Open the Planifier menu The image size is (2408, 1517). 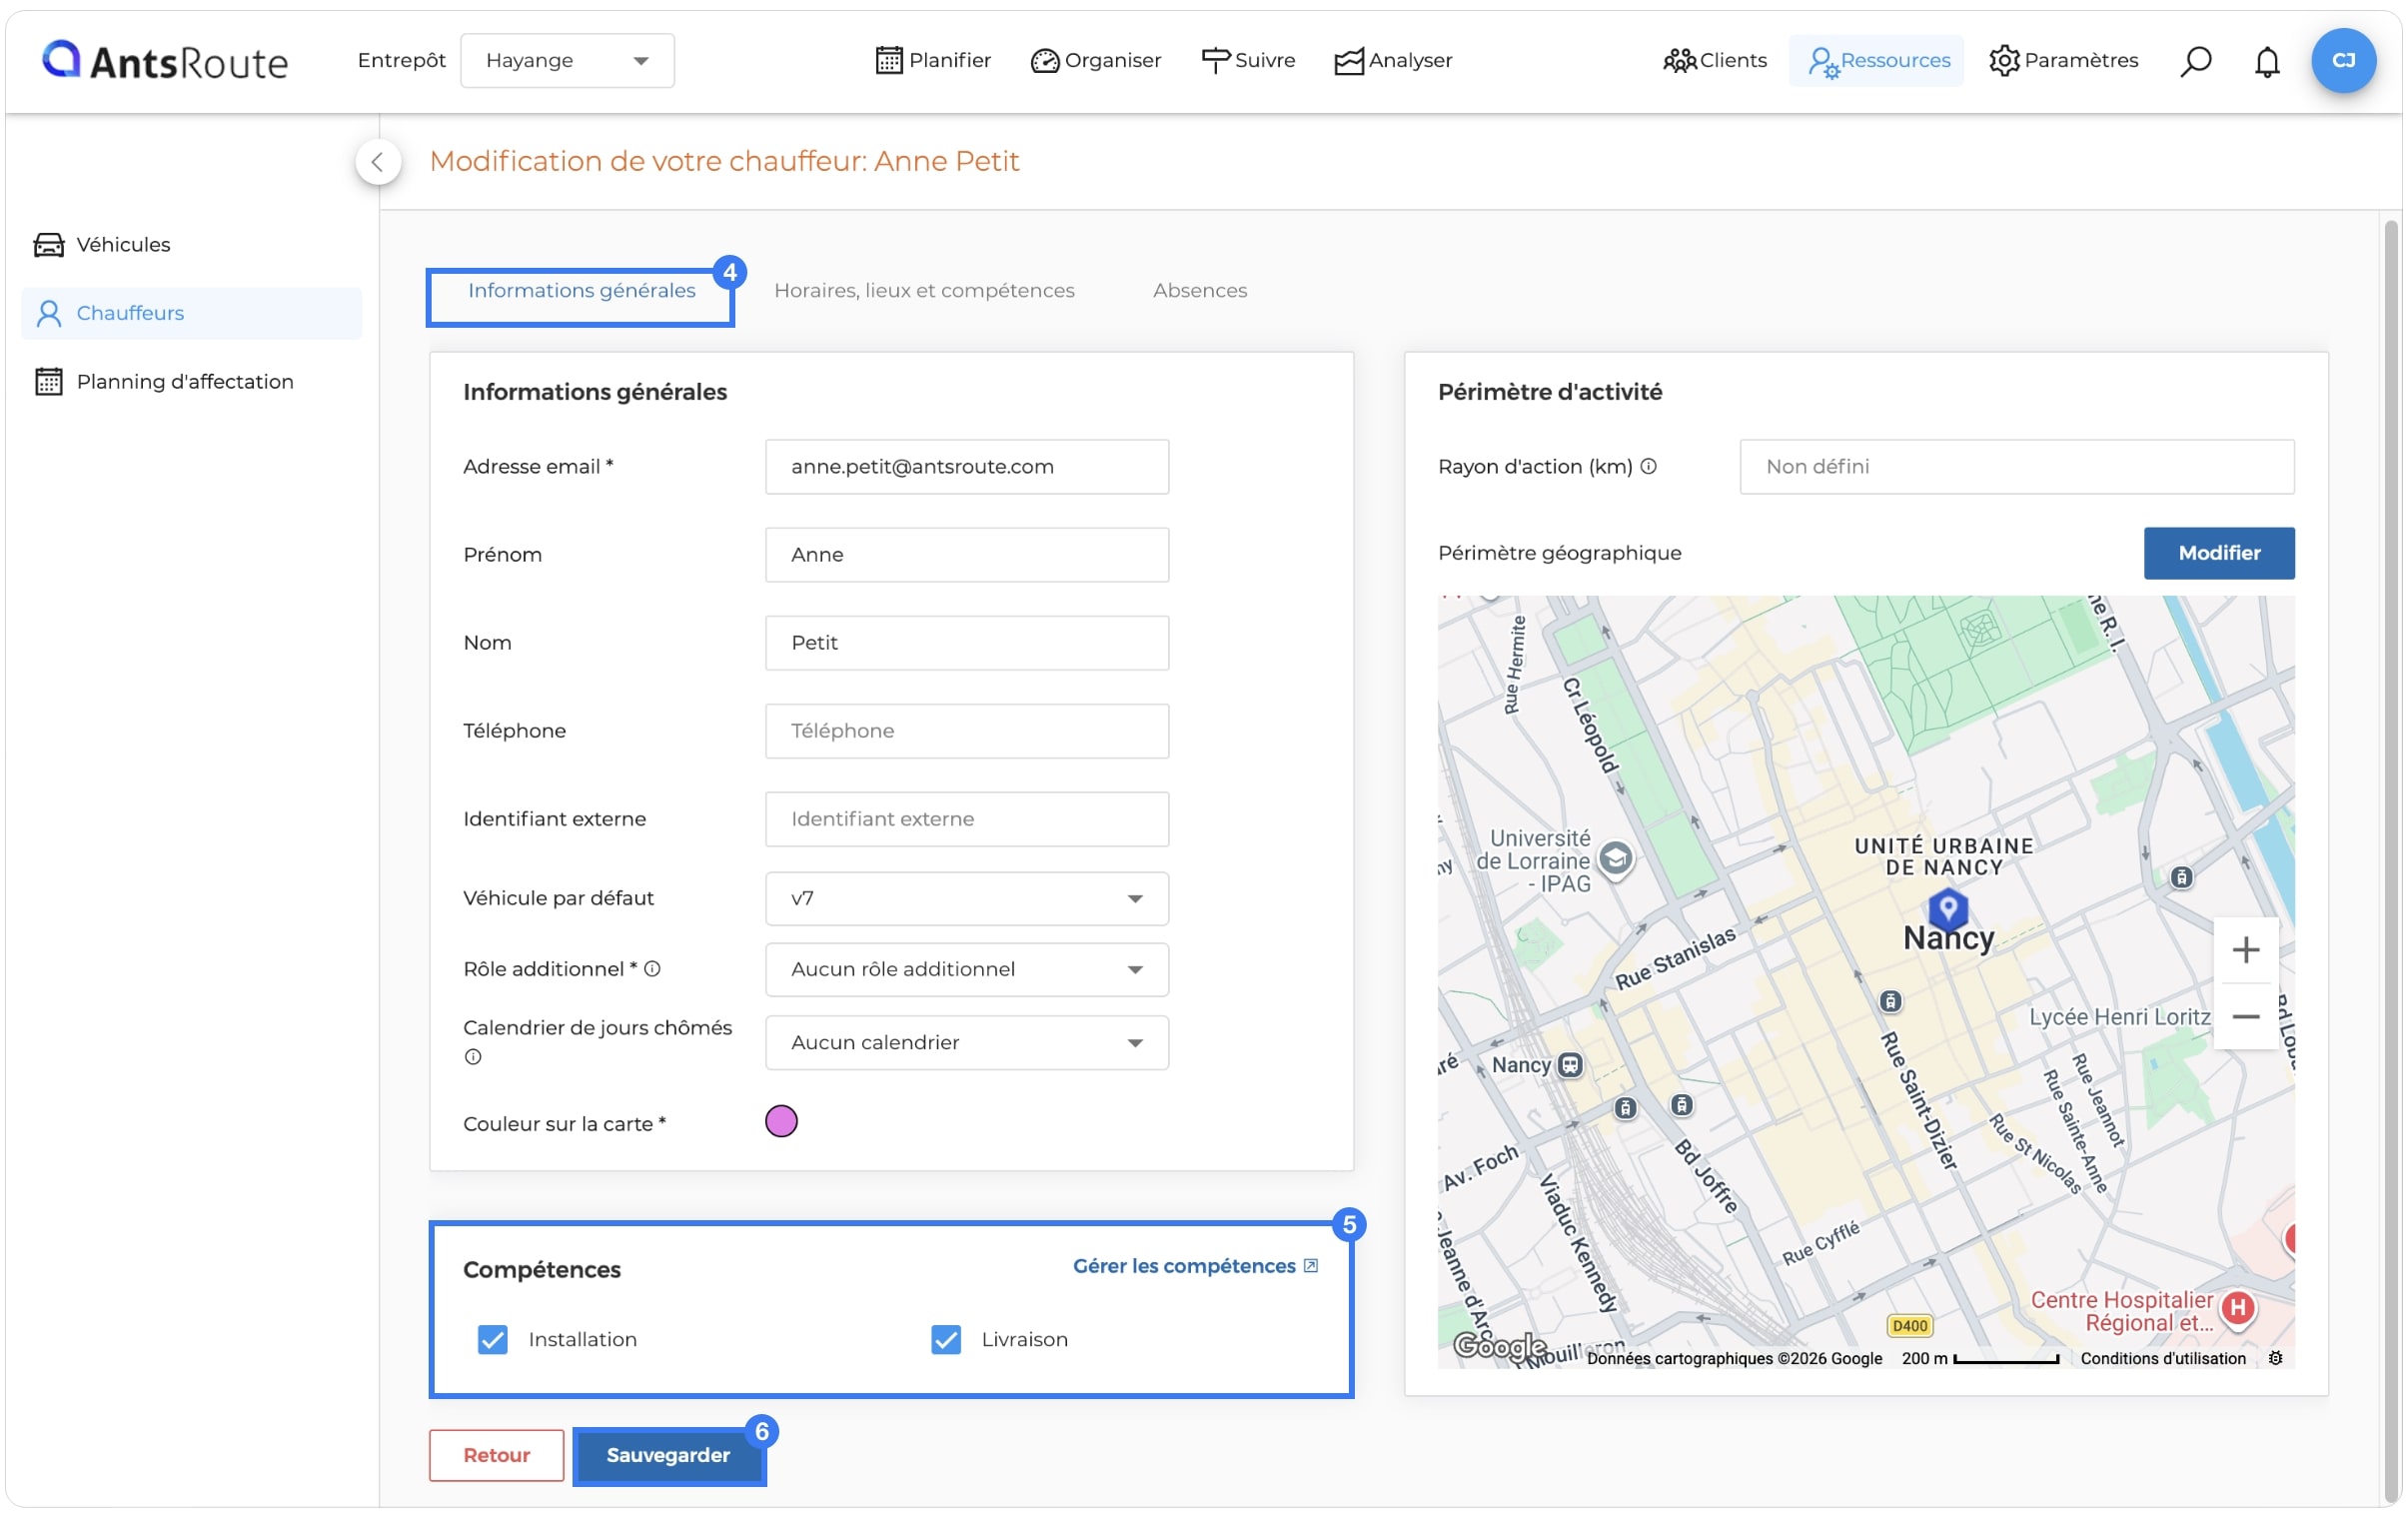click(932, 61)
